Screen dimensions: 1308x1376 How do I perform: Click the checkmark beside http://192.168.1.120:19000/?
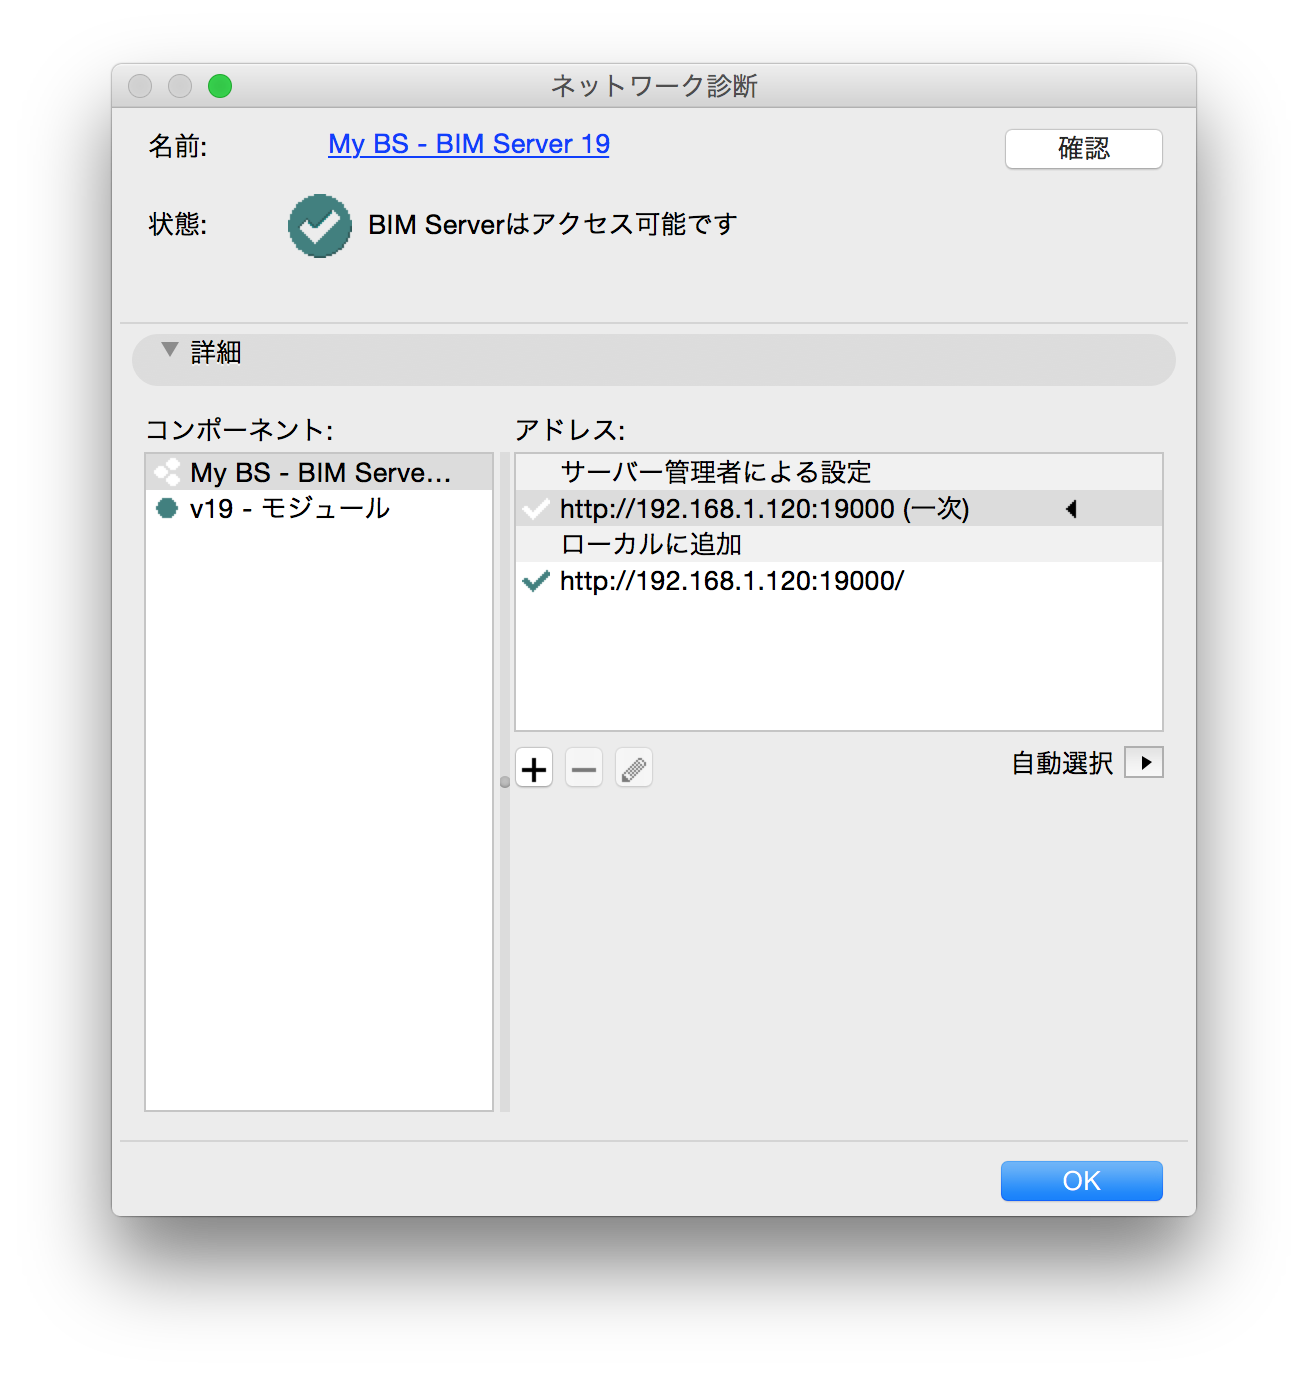[537, 580]
